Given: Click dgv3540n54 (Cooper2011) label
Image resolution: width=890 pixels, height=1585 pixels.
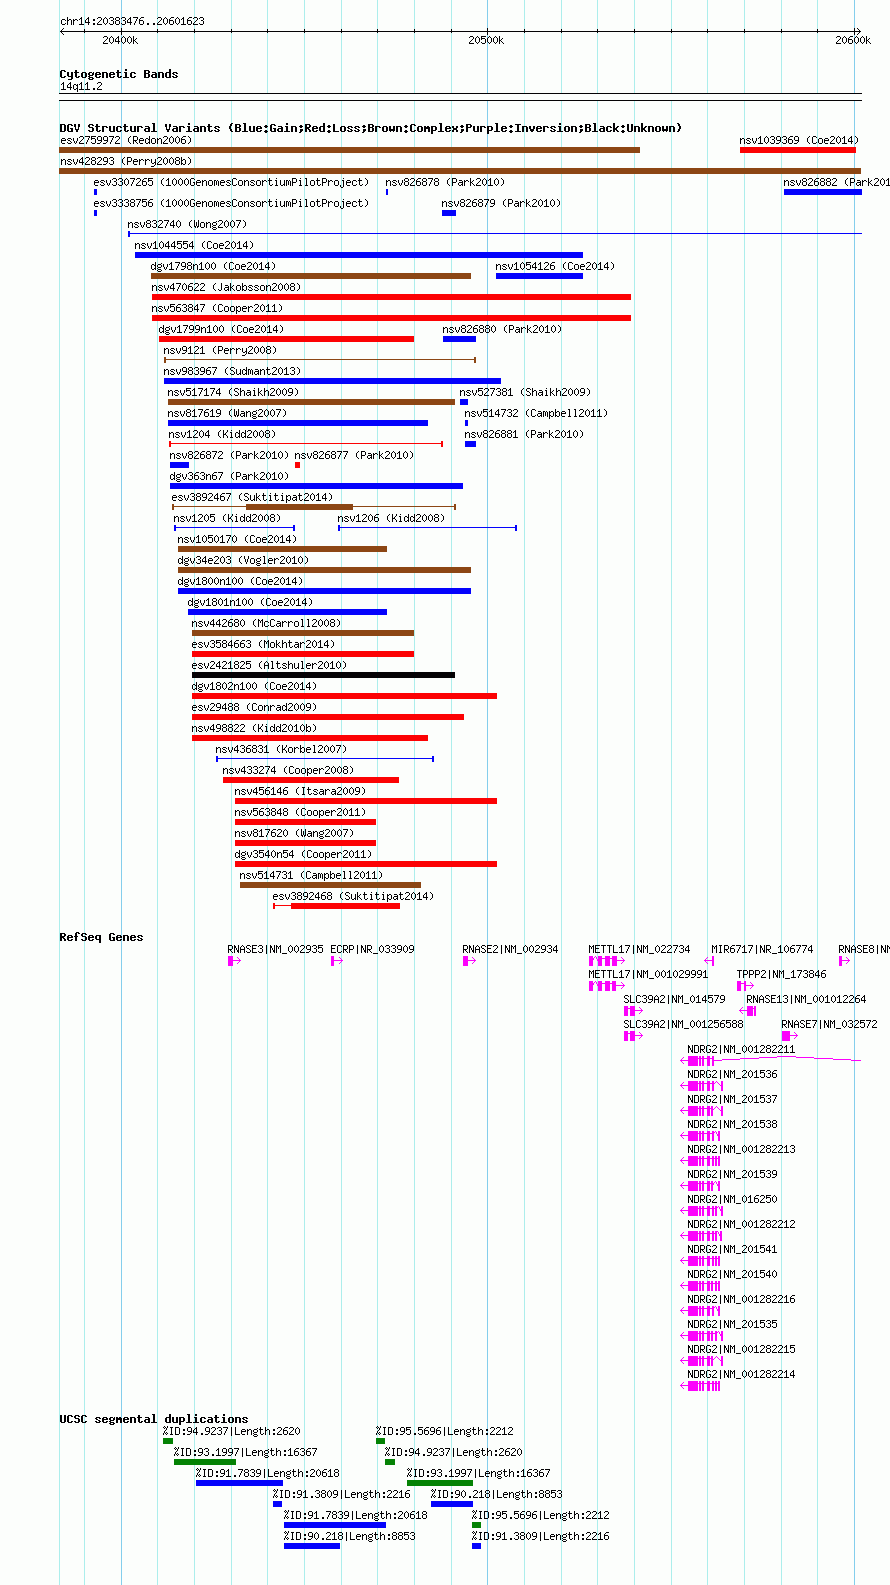Looking at the screenshot, I should (303, 854).
